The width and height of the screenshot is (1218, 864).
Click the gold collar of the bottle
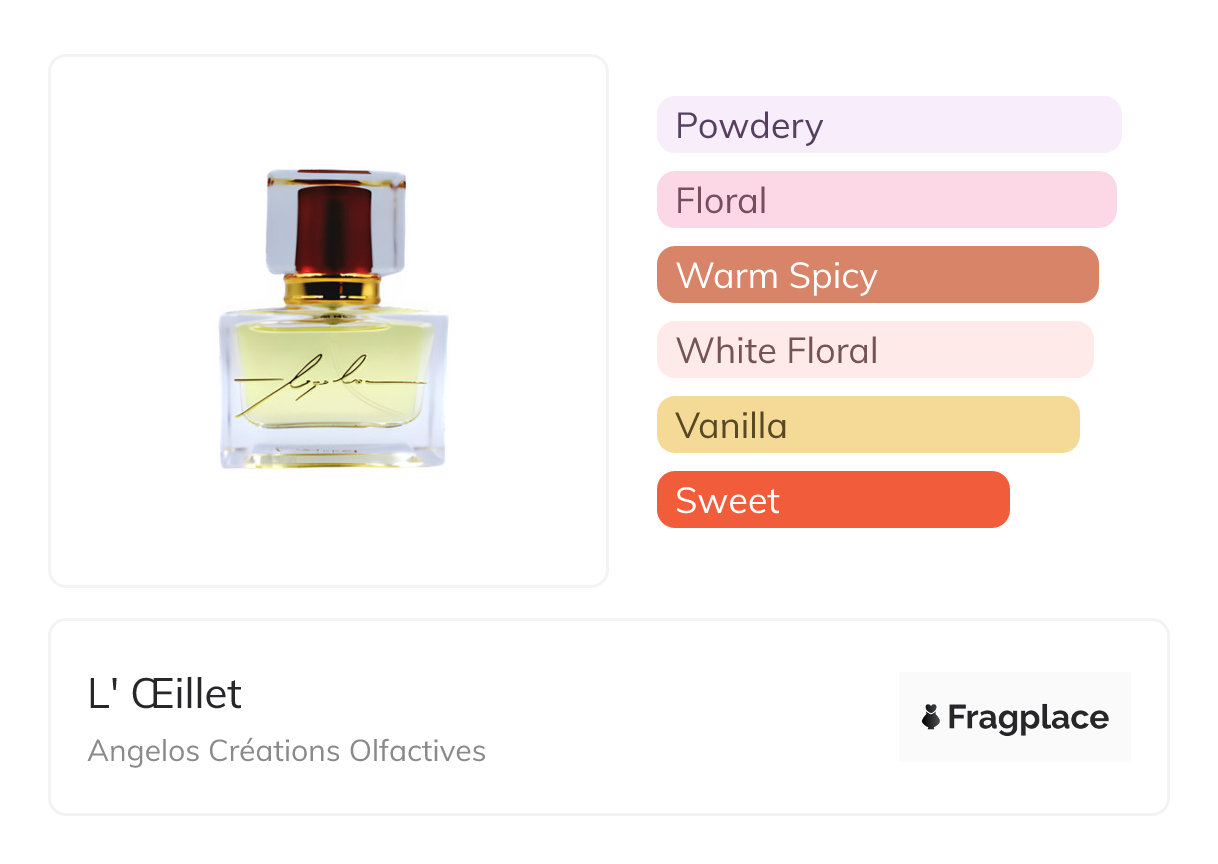(x=332, y=291)
